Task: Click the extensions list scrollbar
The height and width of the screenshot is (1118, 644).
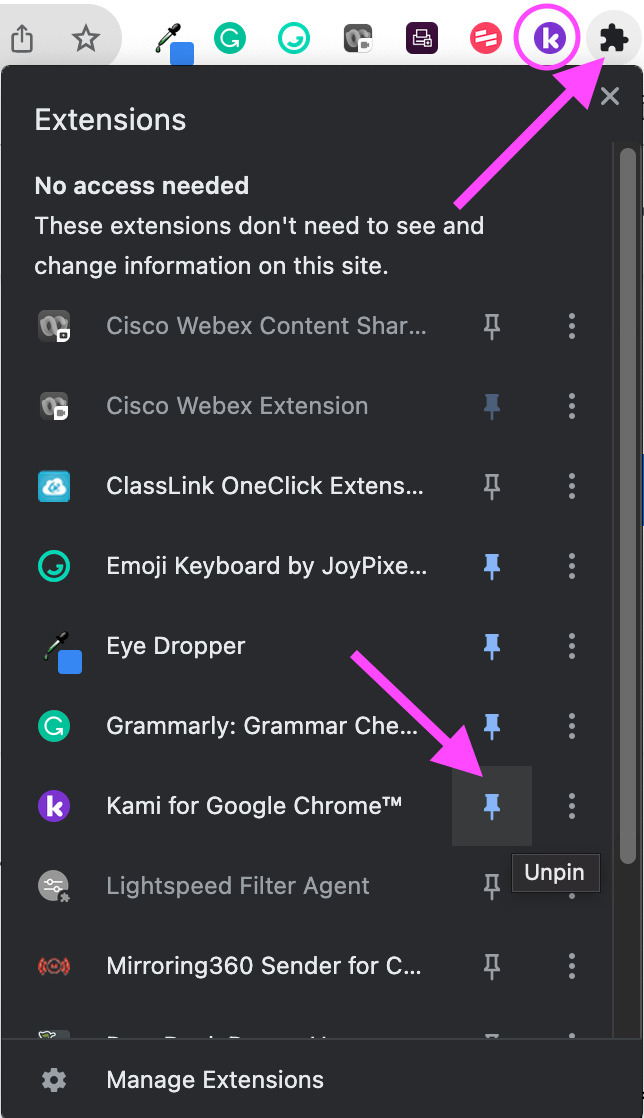Action: tap(627, 500)
